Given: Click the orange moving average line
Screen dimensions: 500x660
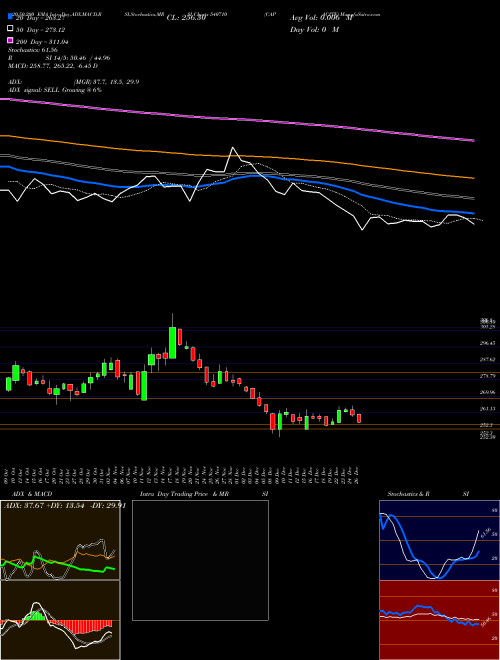Looking at the screenshot, I should coord(237,156).
